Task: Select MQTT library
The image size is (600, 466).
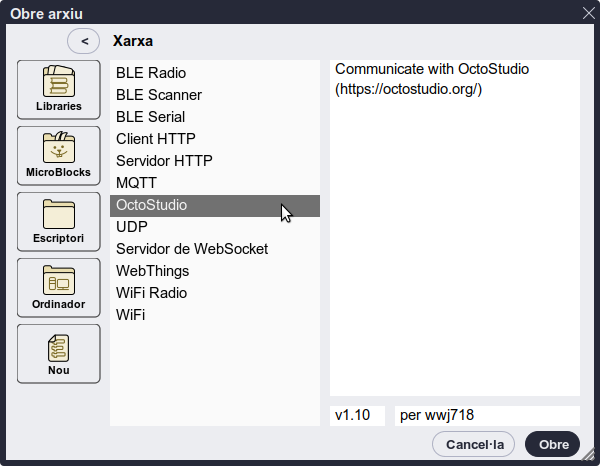Action: tap(215, 183)
